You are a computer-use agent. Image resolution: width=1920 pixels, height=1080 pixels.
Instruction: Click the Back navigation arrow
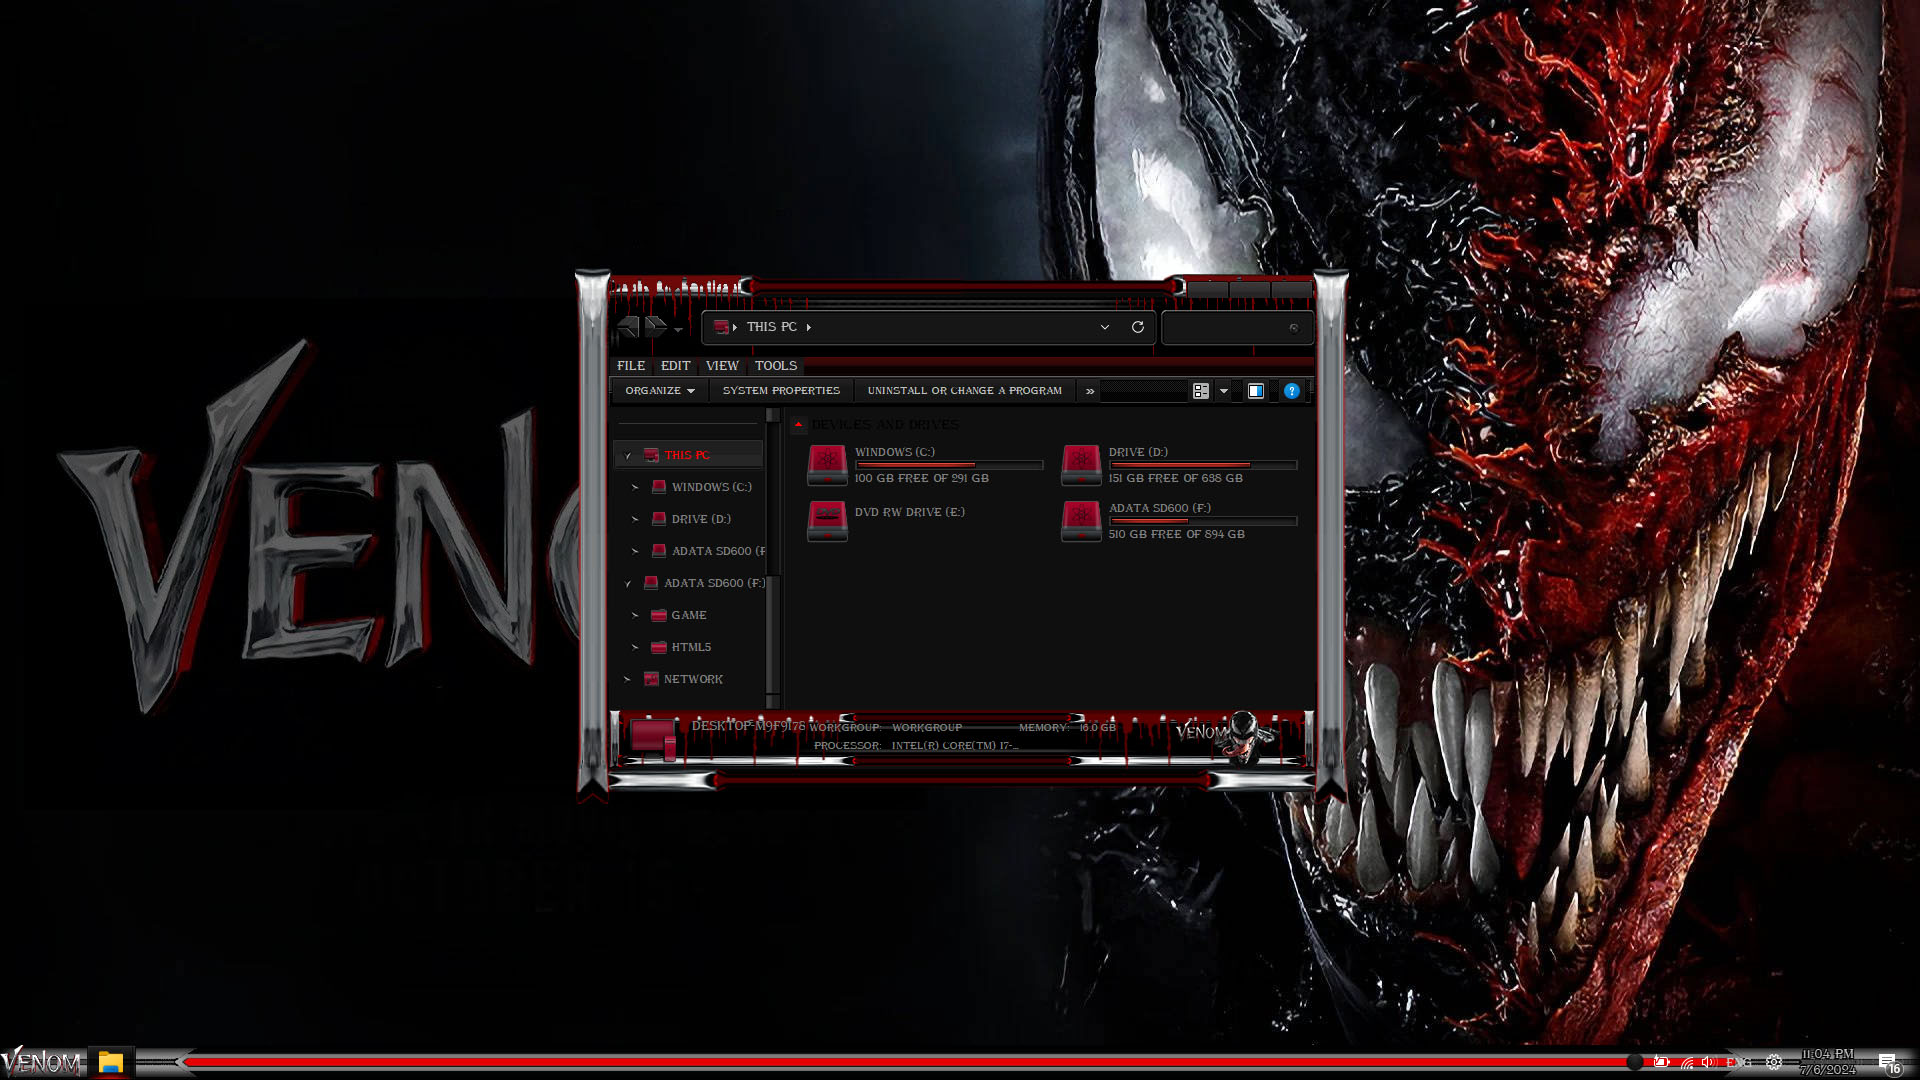(x=628, y=327)
